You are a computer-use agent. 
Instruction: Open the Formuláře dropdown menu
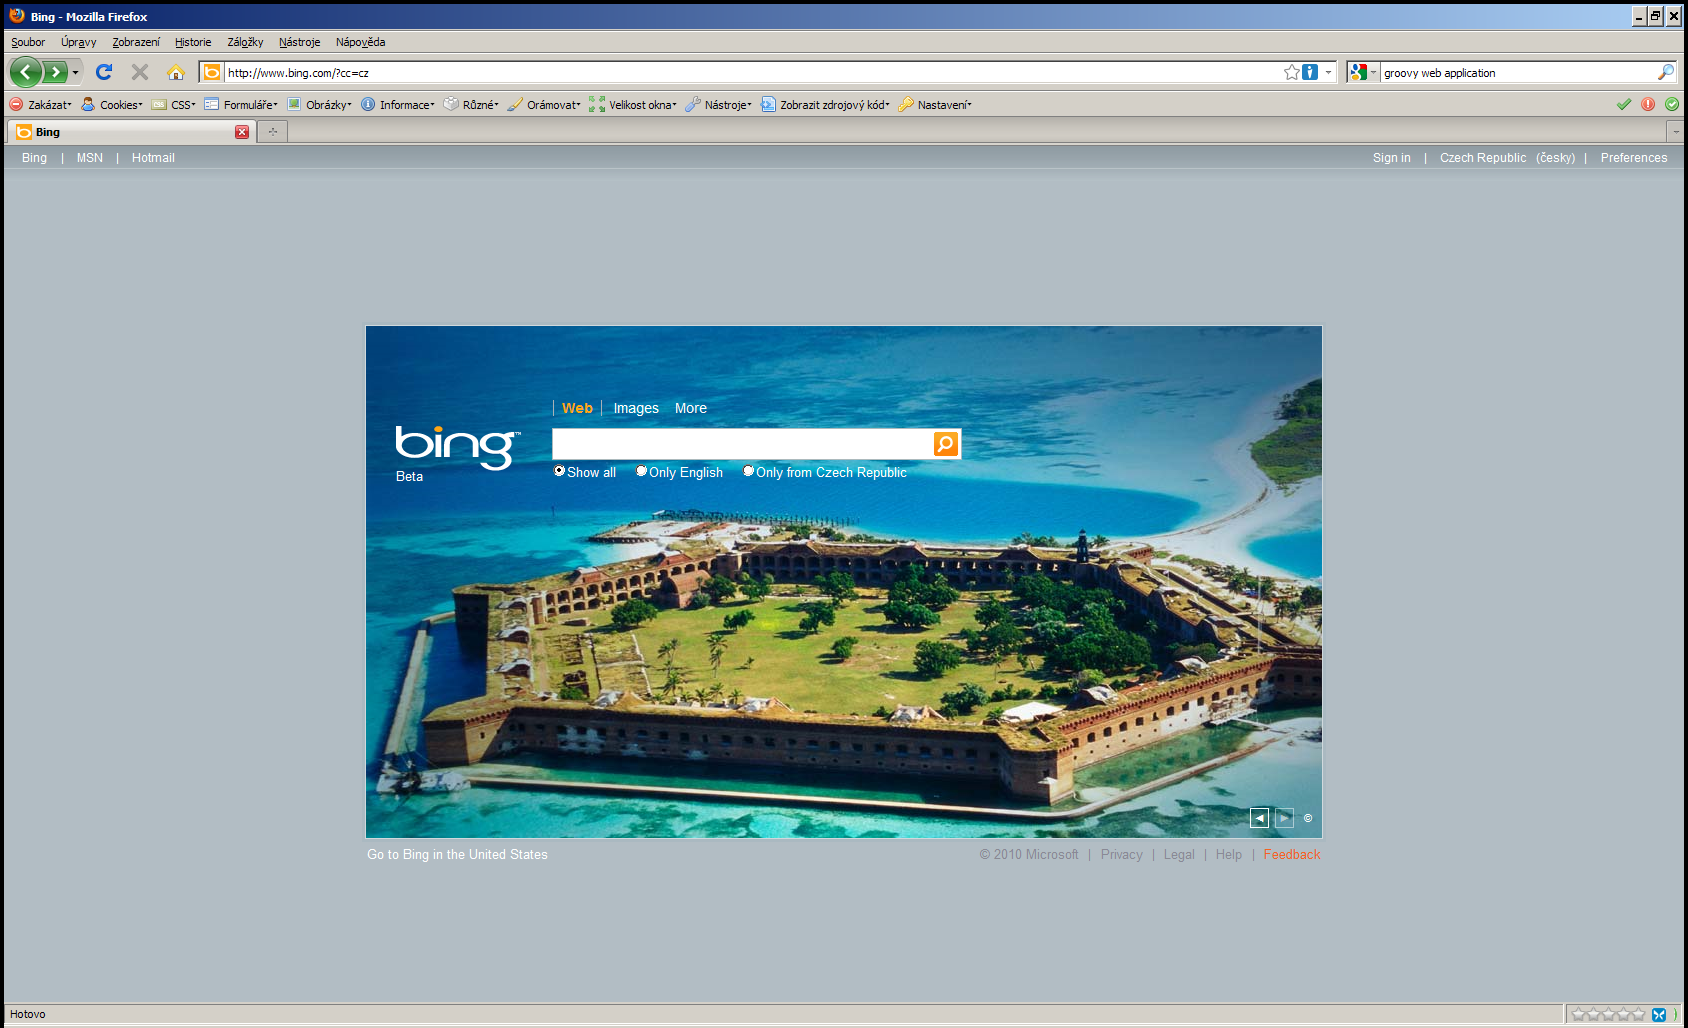[x=241, y=104]
